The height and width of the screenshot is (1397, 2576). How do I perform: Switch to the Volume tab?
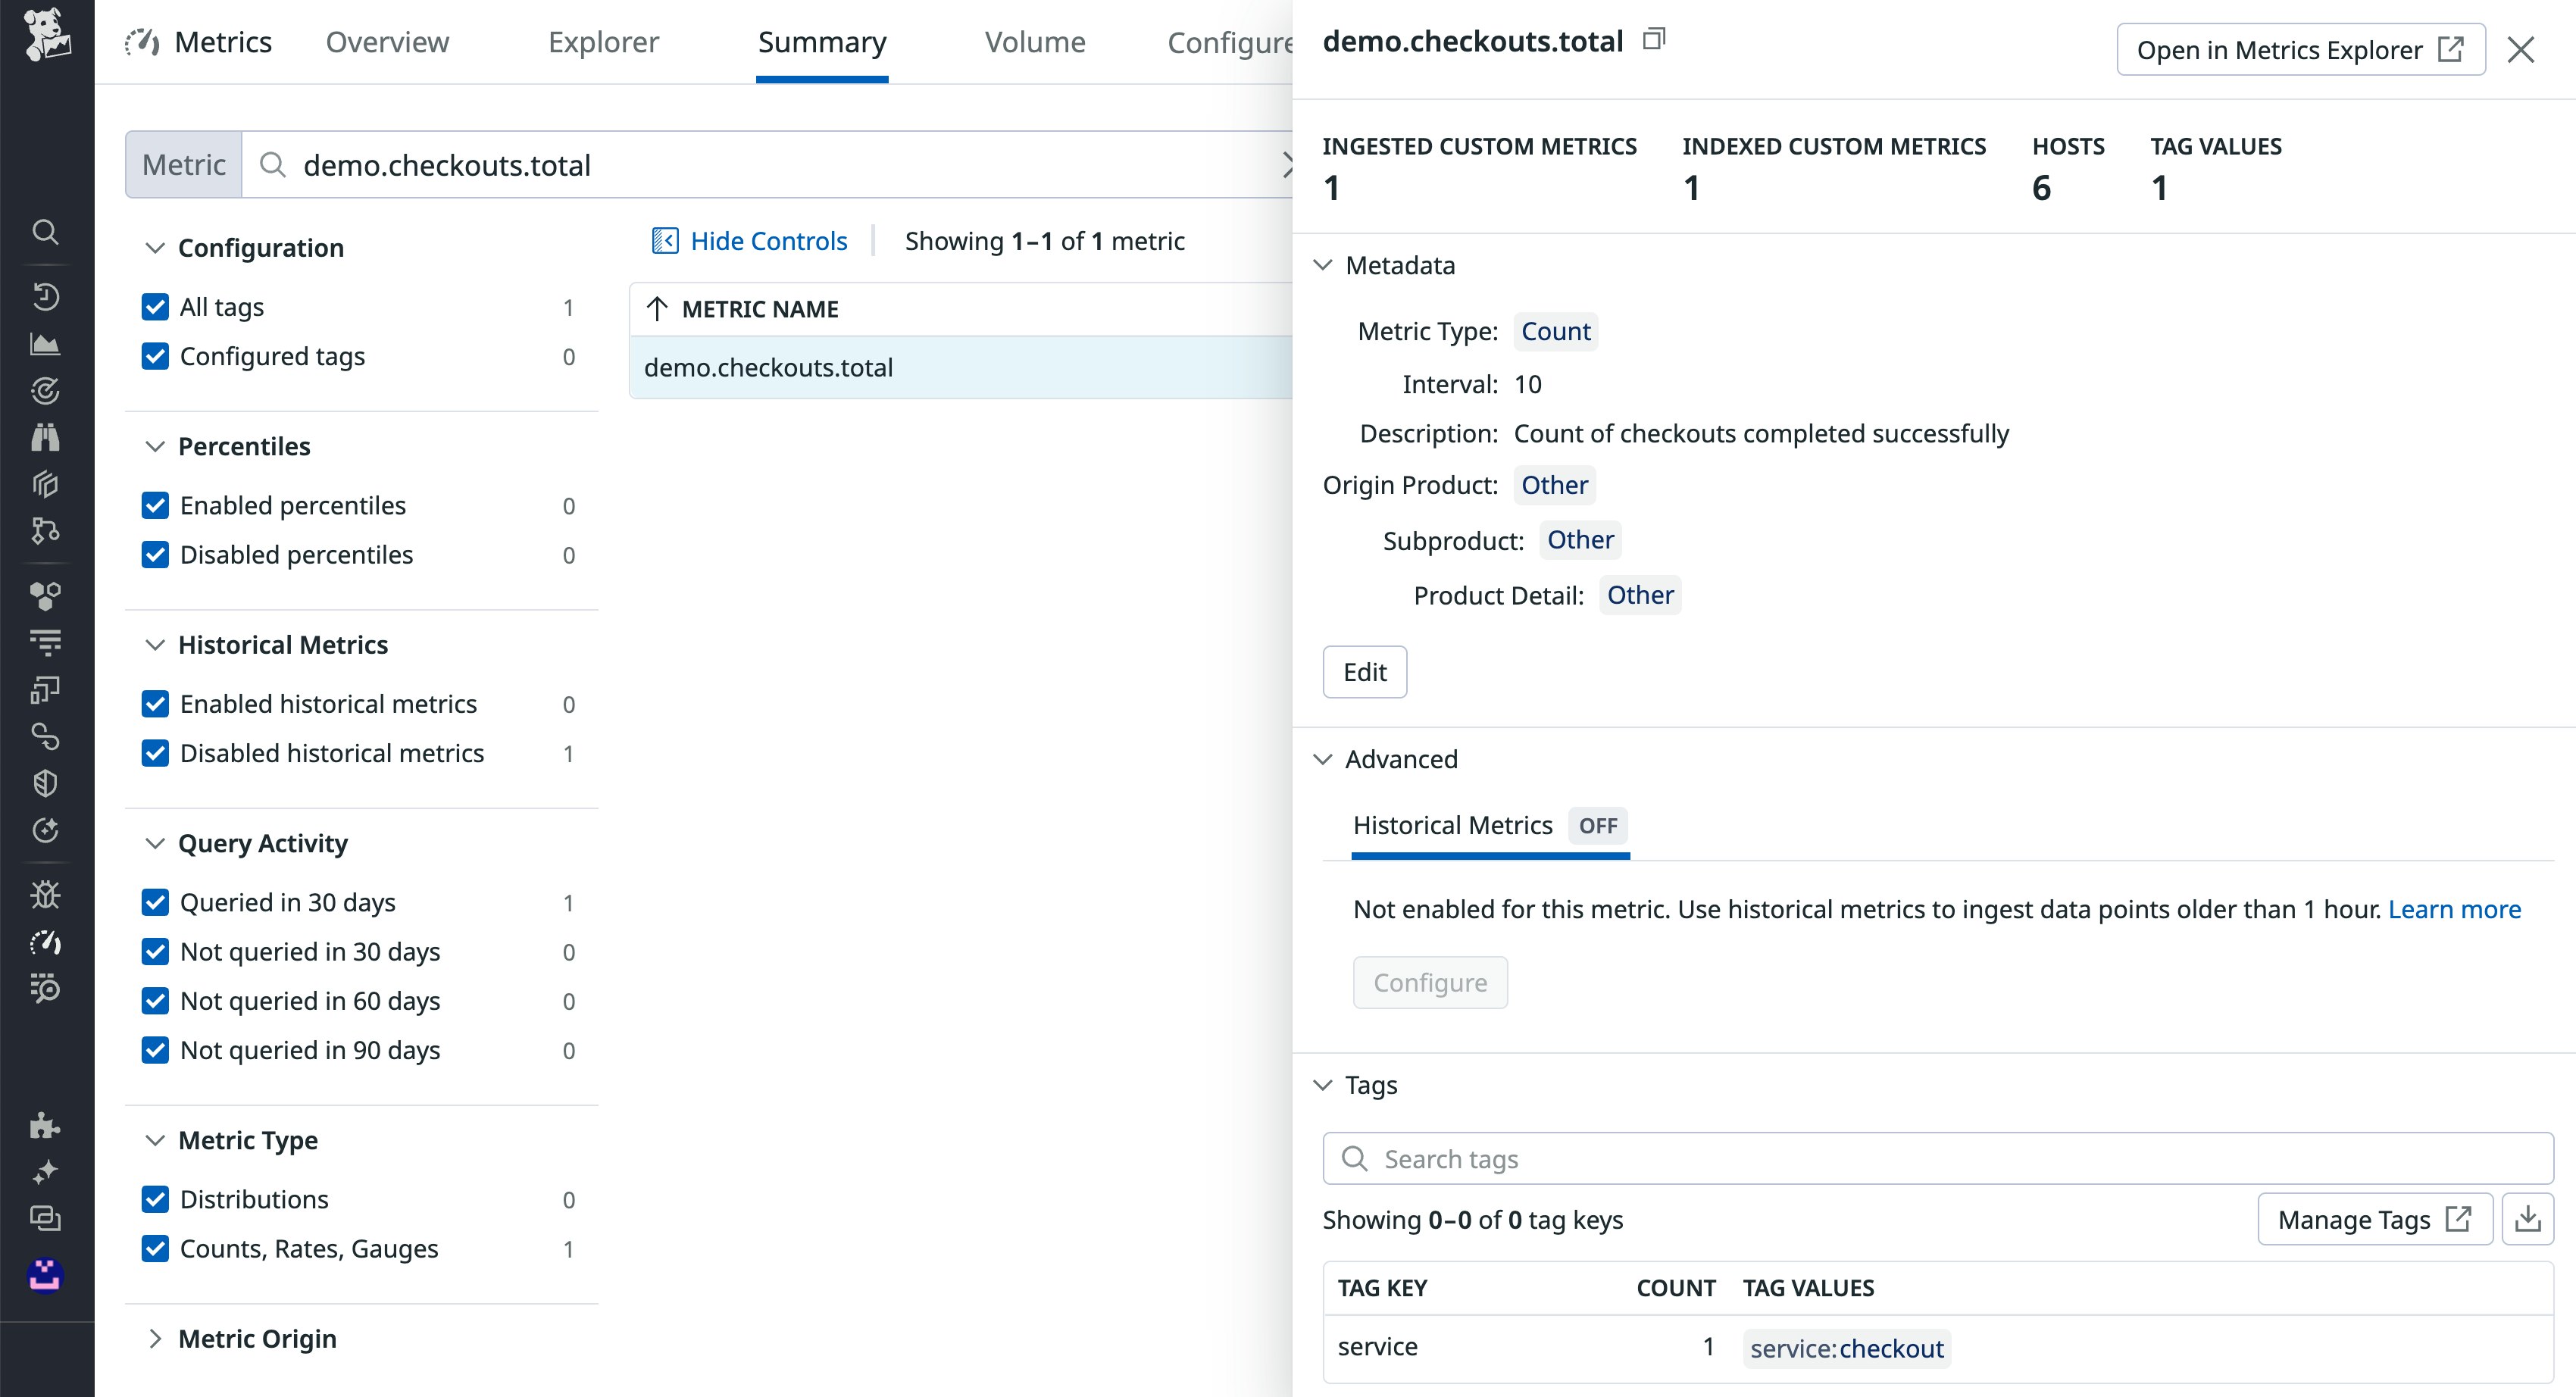point(1034,42)
